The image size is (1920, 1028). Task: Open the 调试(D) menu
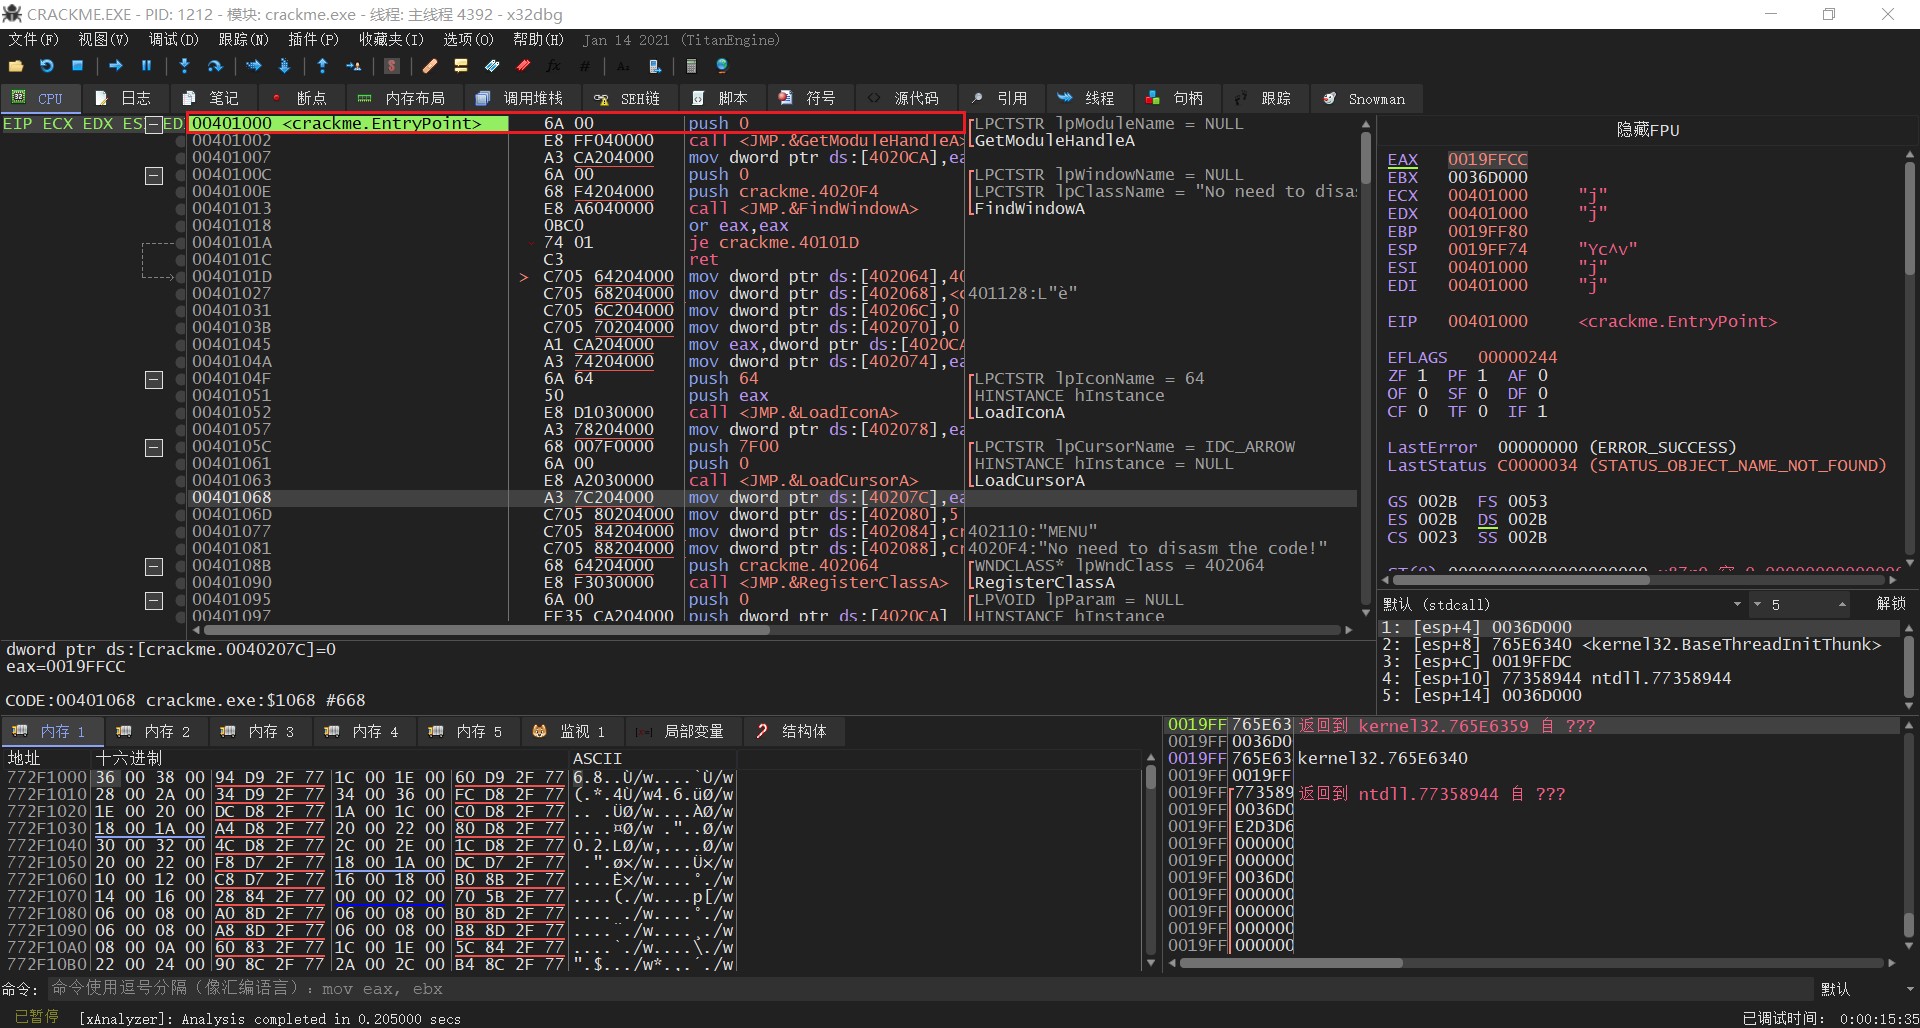[173, 40]
